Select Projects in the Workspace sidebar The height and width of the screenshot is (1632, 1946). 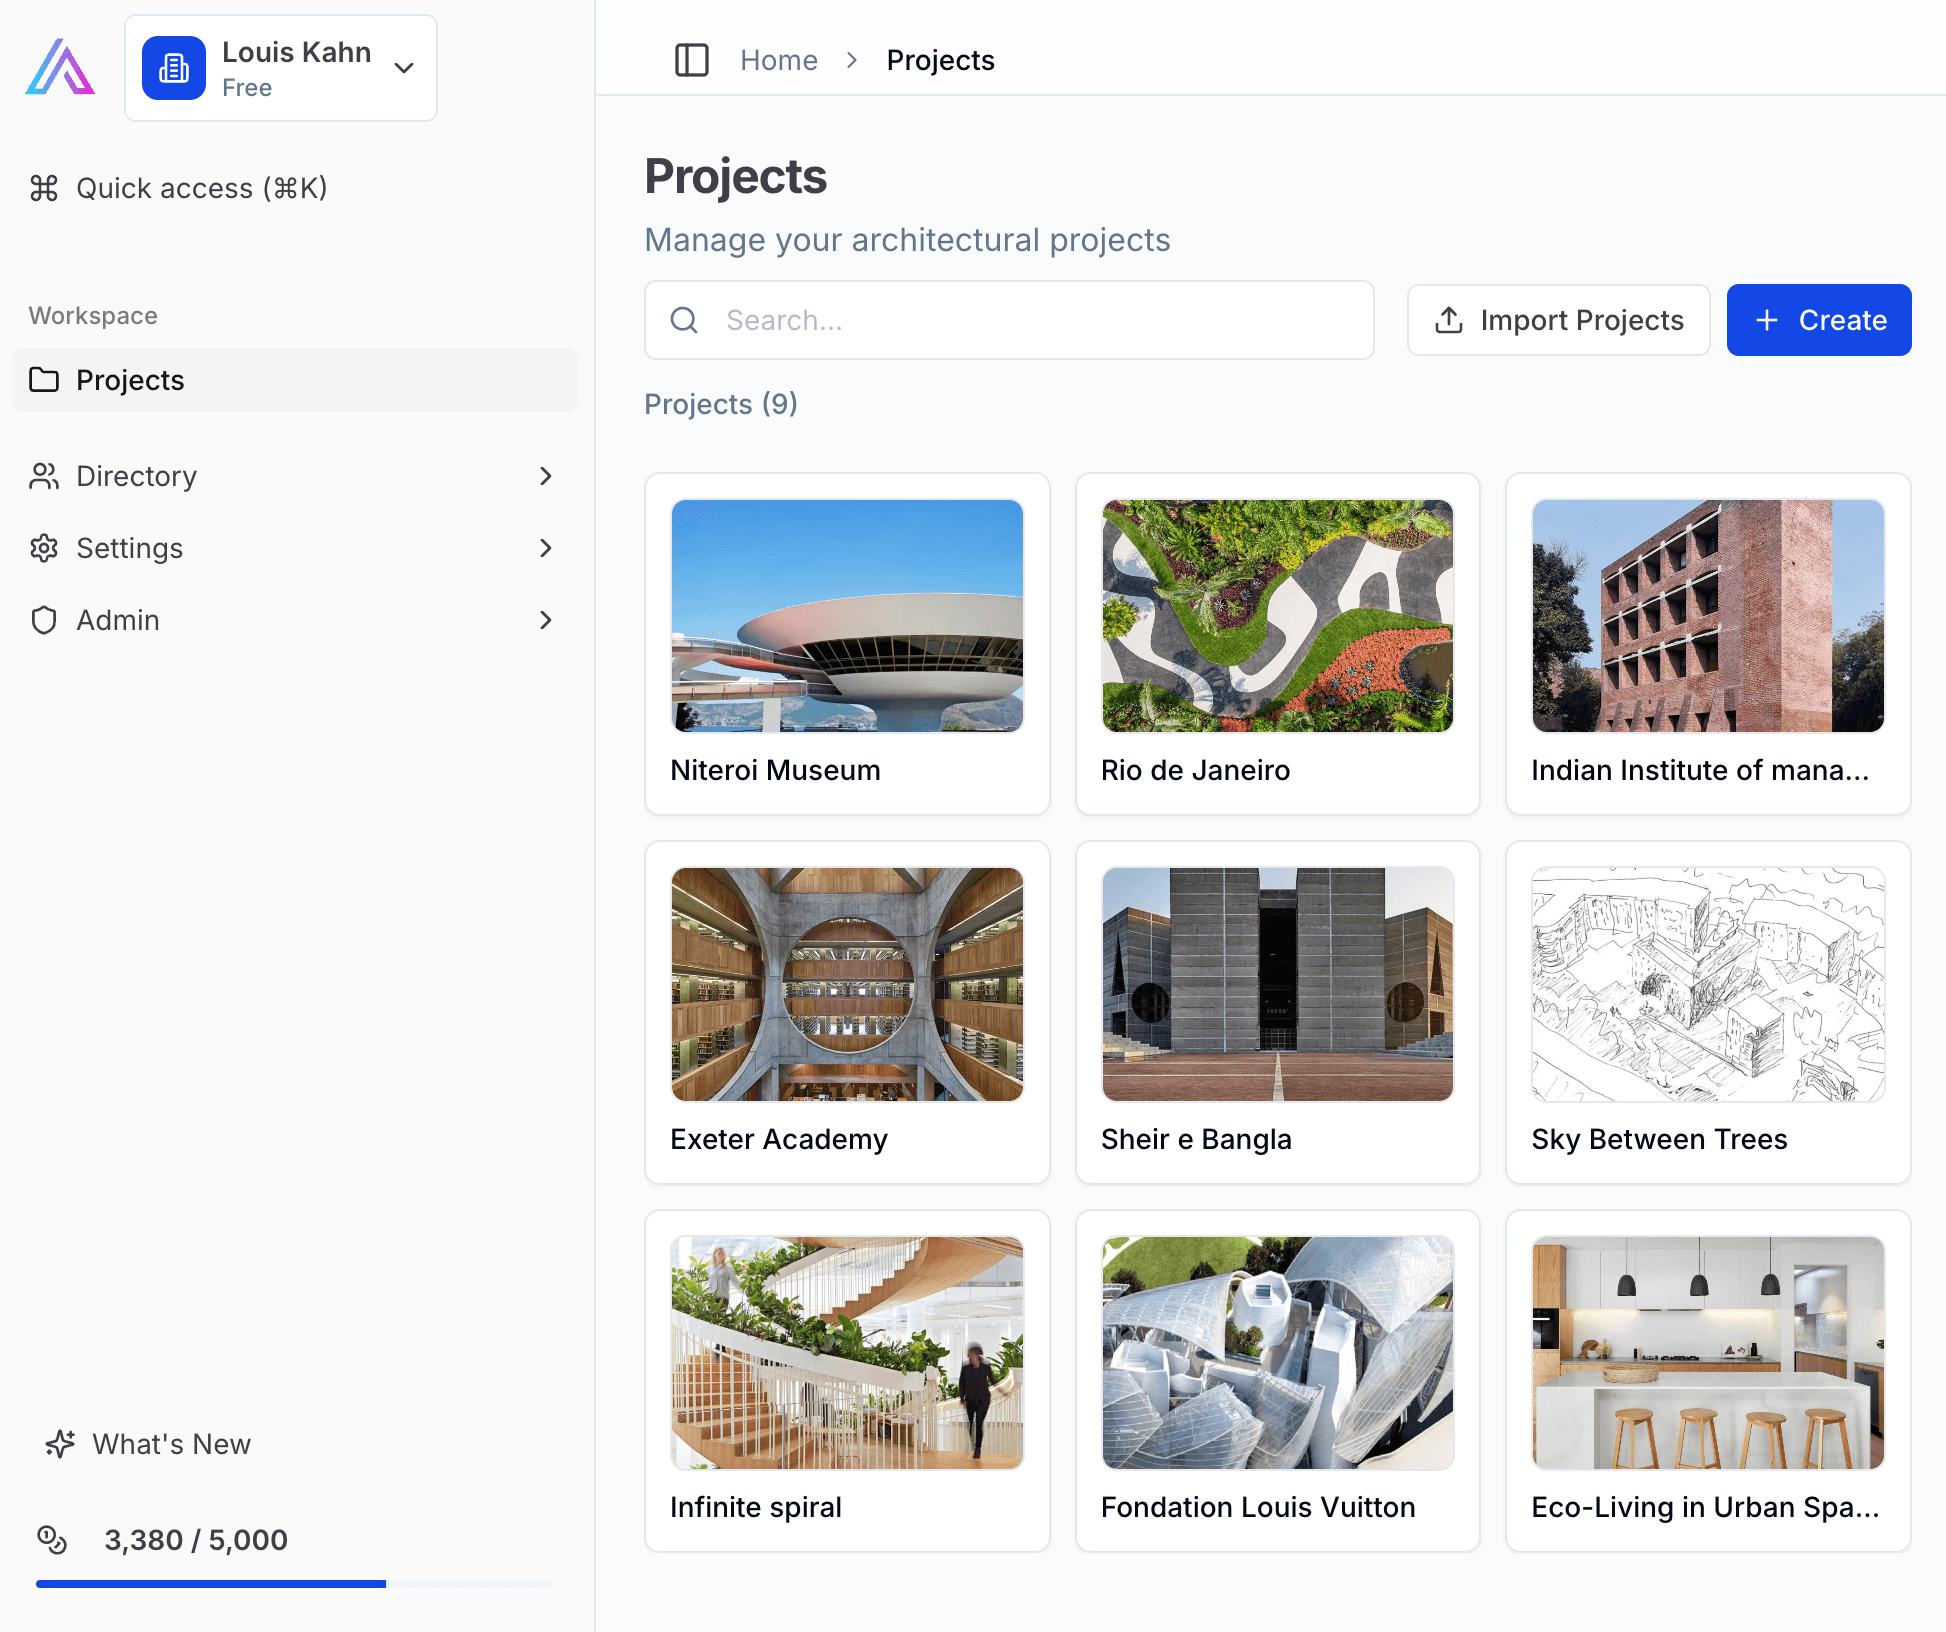(295, 380)
